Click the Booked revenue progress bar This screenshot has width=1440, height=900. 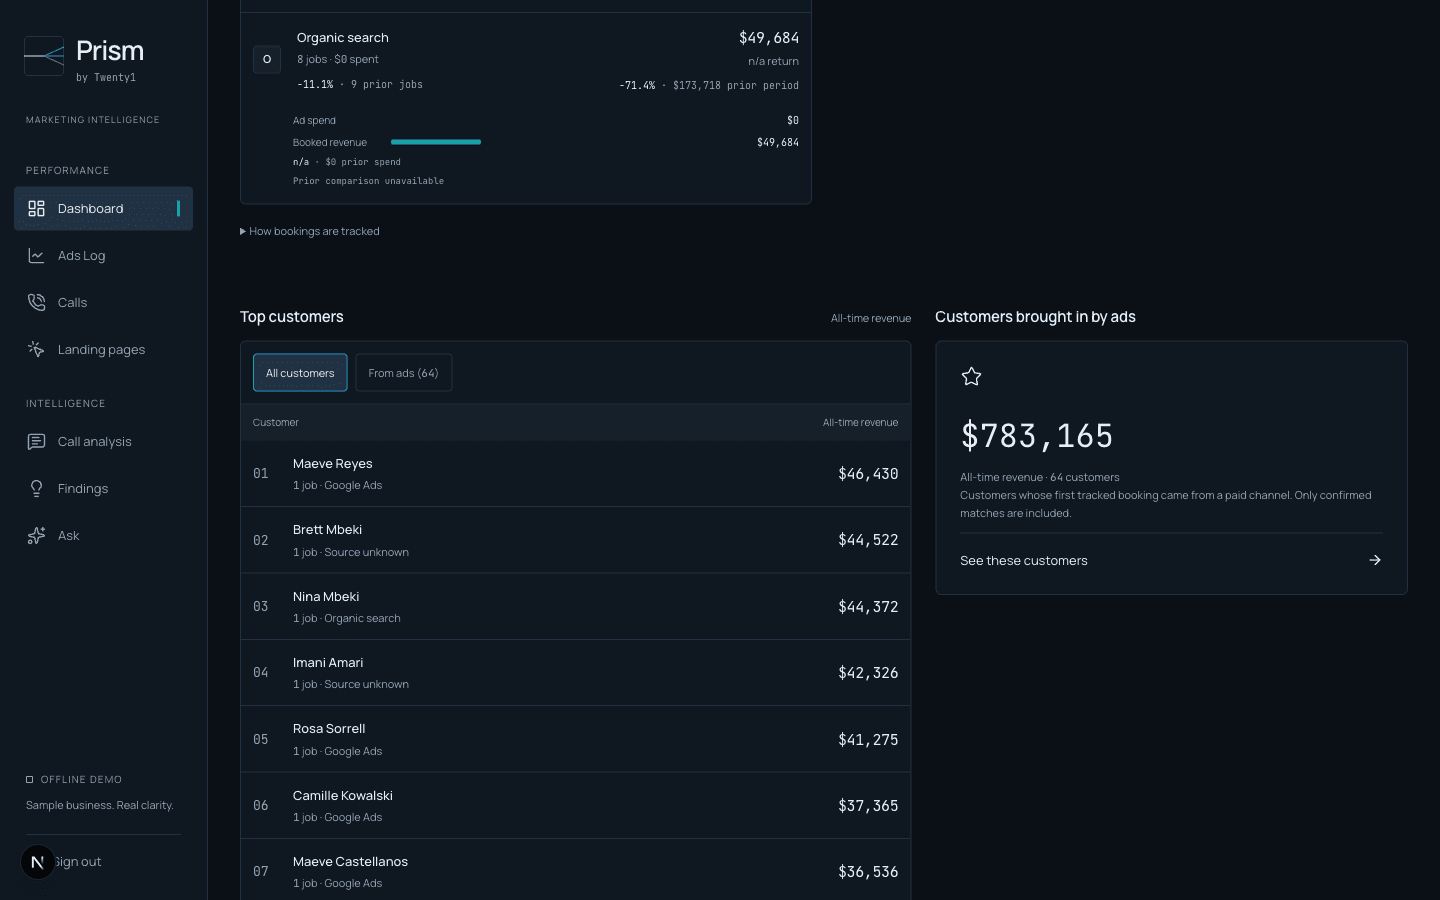pyautogui.click(x=436, y=142)
